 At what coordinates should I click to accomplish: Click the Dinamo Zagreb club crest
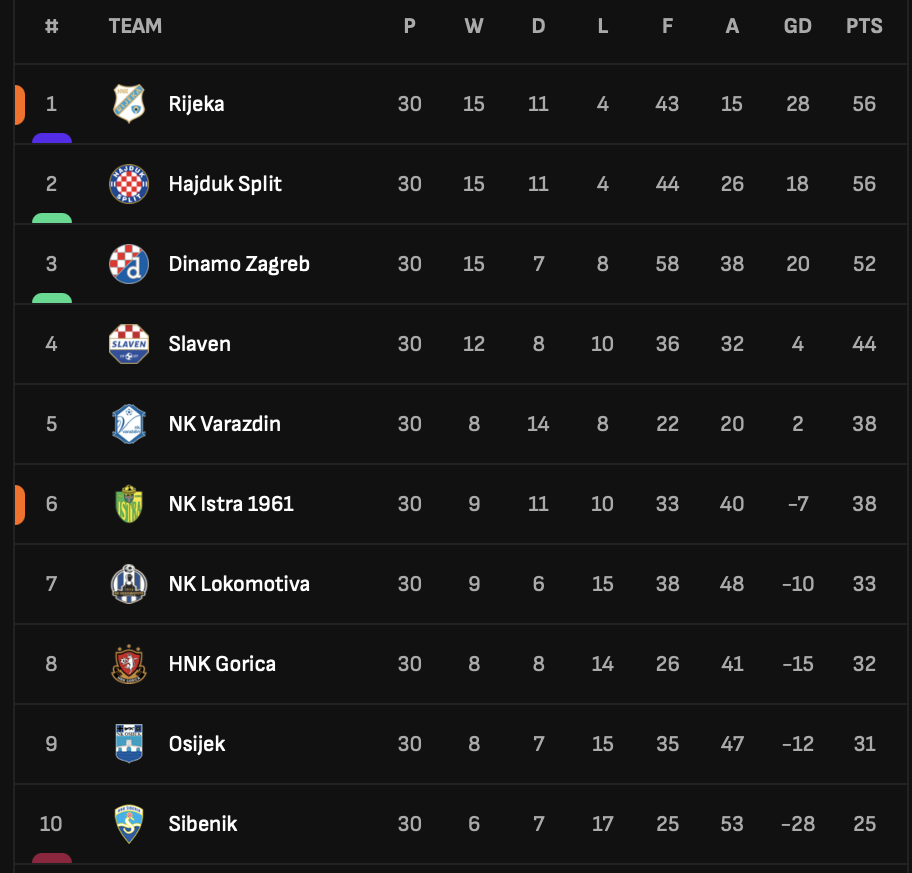coord(129,263)
